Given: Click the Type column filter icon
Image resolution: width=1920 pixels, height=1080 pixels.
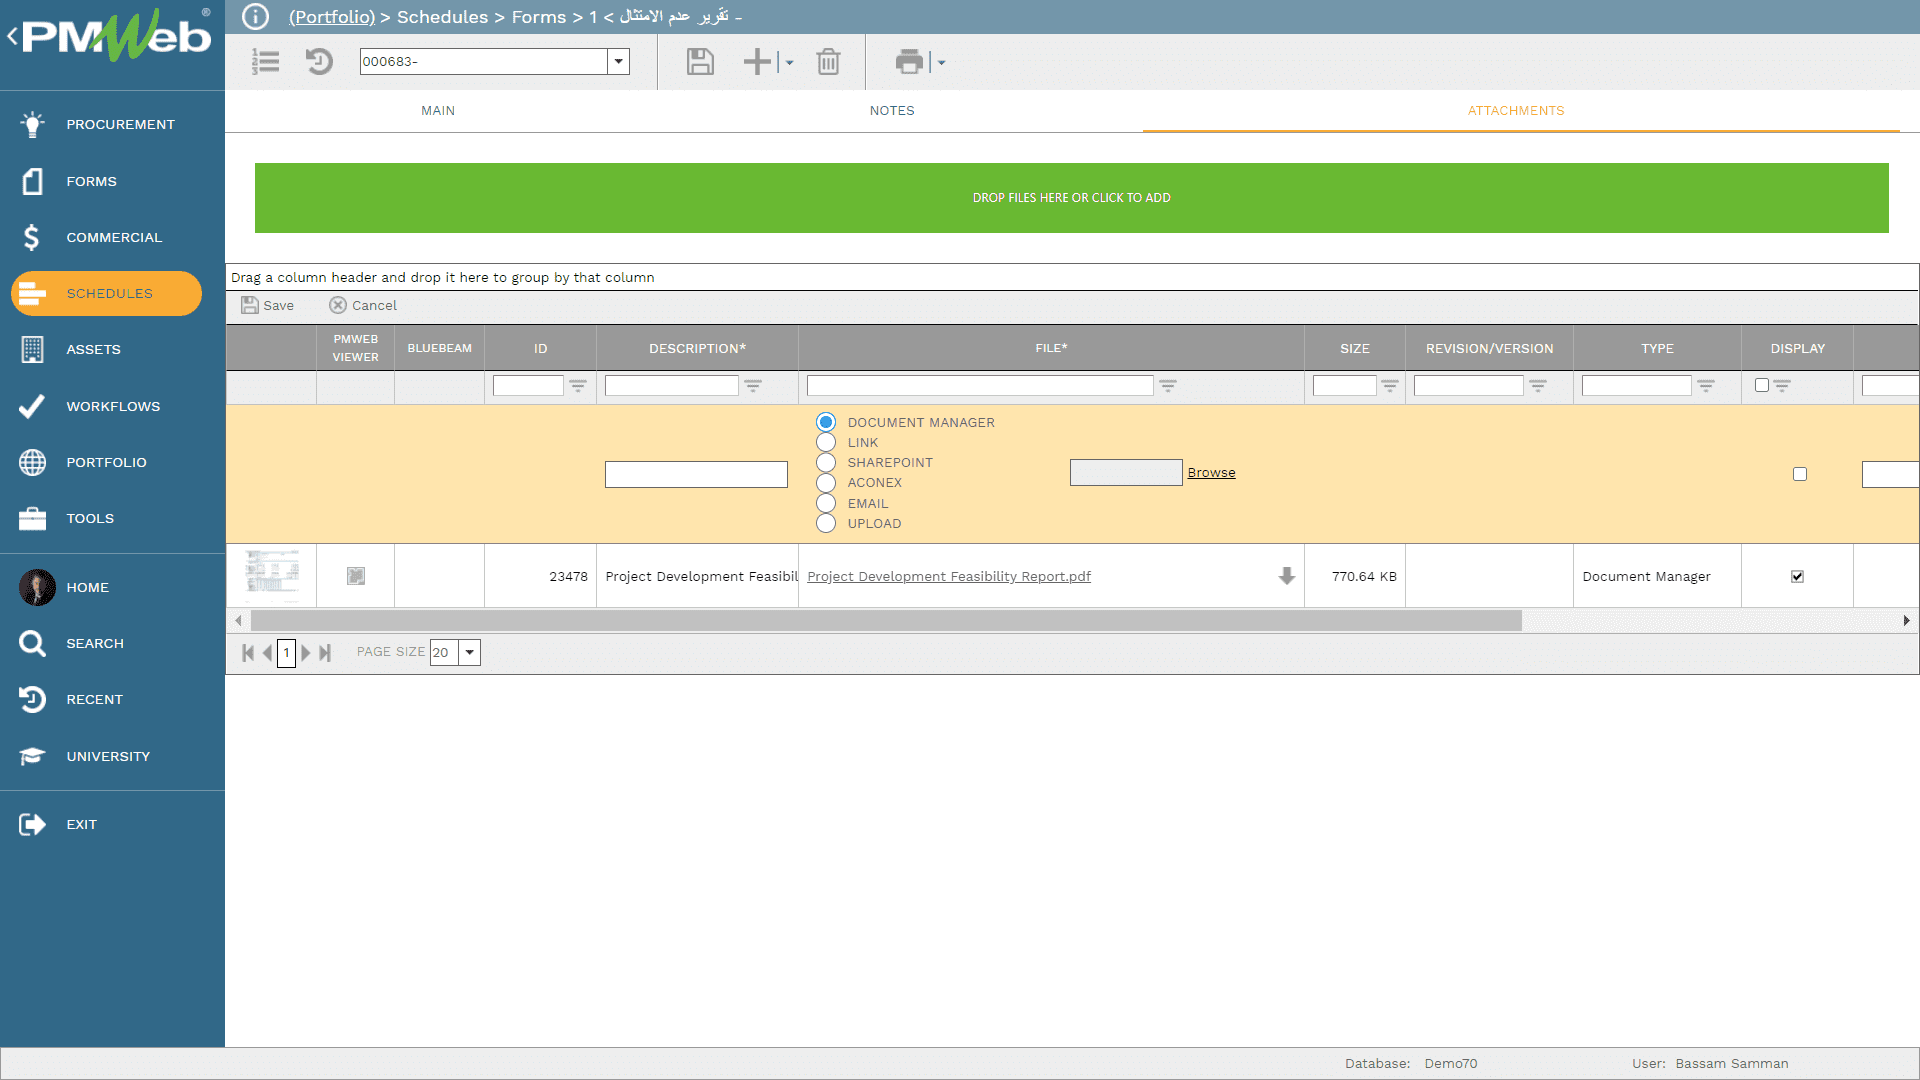Looking at the screenshot, I should pos(1706,385).
